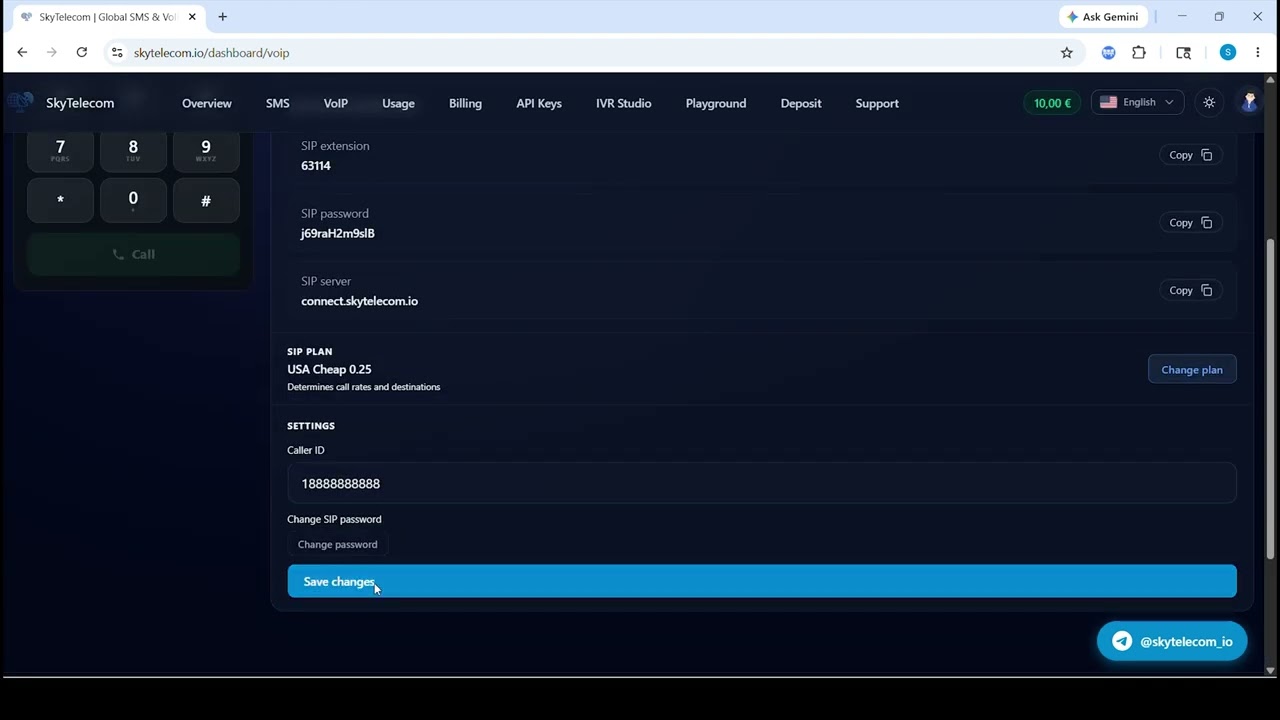The width and height of the screenshot is (1280, 720).
Task: Open the Deposit menu item
Action: click(801, 103)
